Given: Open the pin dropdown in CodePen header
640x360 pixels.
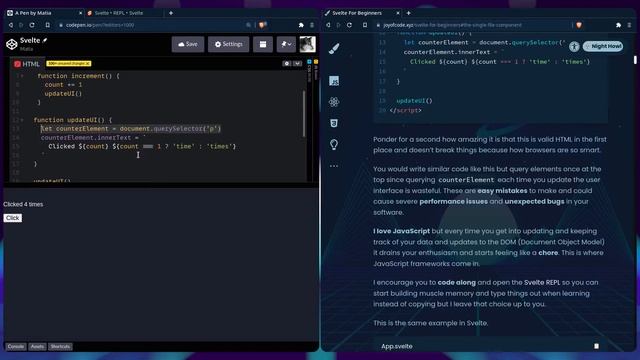Looking at the screenshot, I should pyautogui.click(x=286, y=44).
